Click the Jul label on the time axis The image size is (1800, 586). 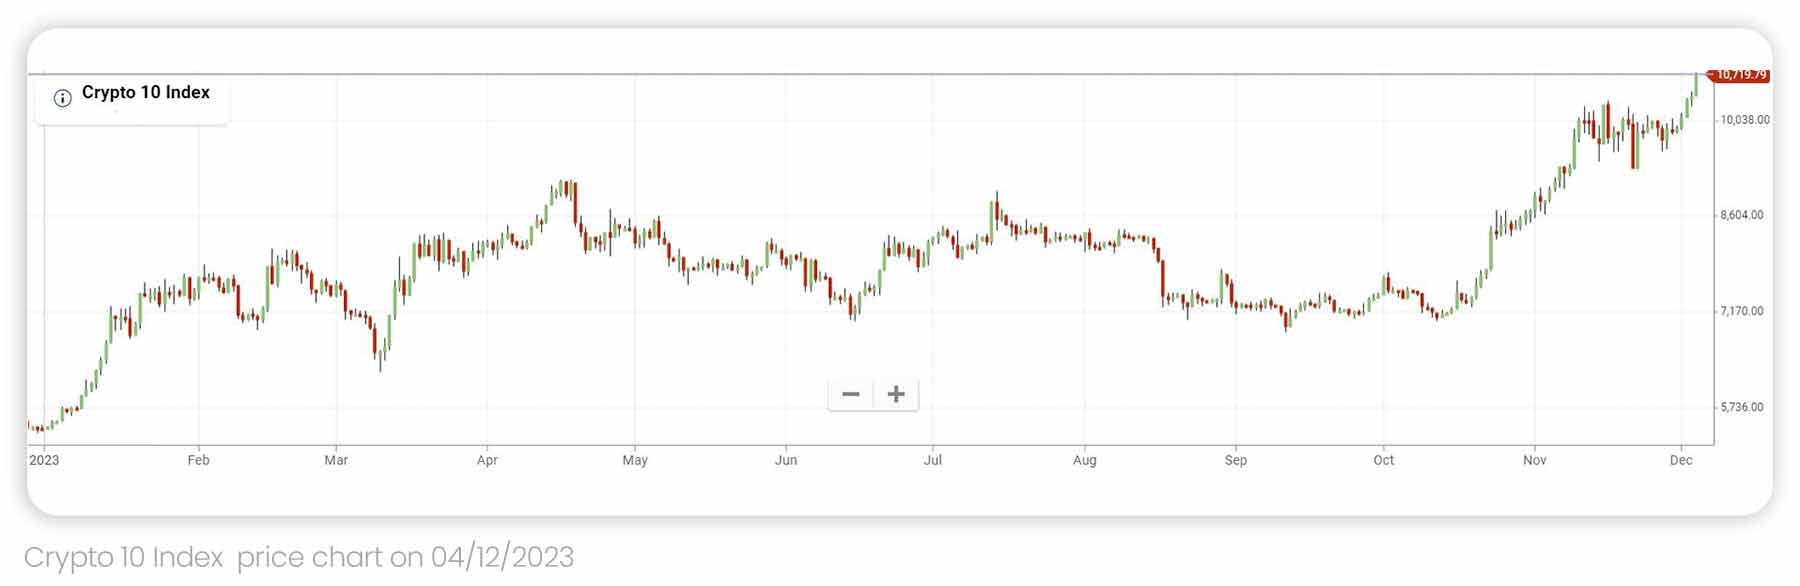934,460
